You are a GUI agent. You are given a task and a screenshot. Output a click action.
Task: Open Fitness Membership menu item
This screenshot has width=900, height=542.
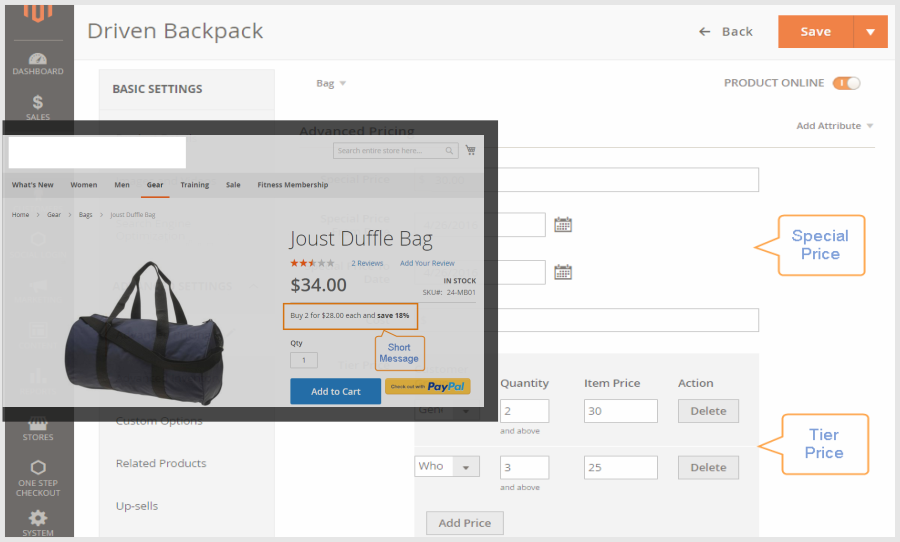click(x=293, y=185)
